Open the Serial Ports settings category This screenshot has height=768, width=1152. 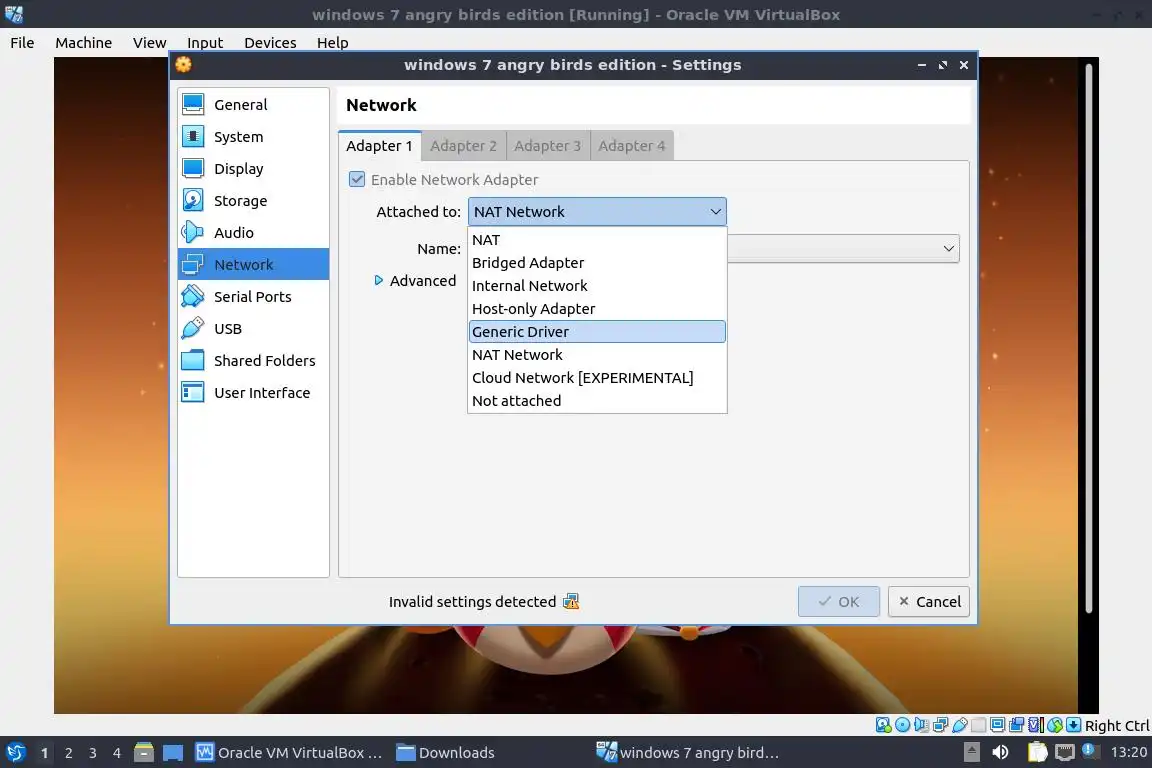coord(253,296)
